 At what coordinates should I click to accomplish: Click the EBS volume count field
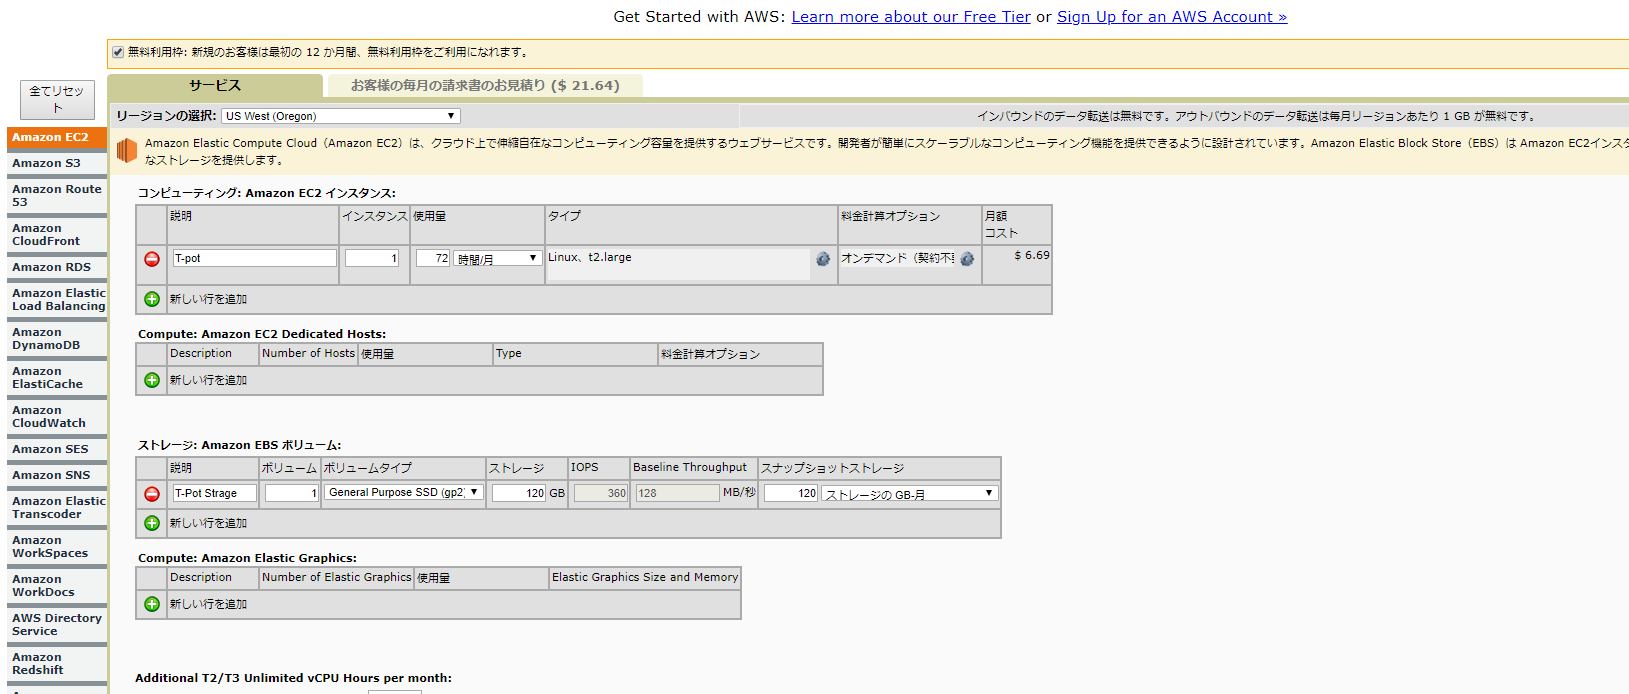click(292, 493)
